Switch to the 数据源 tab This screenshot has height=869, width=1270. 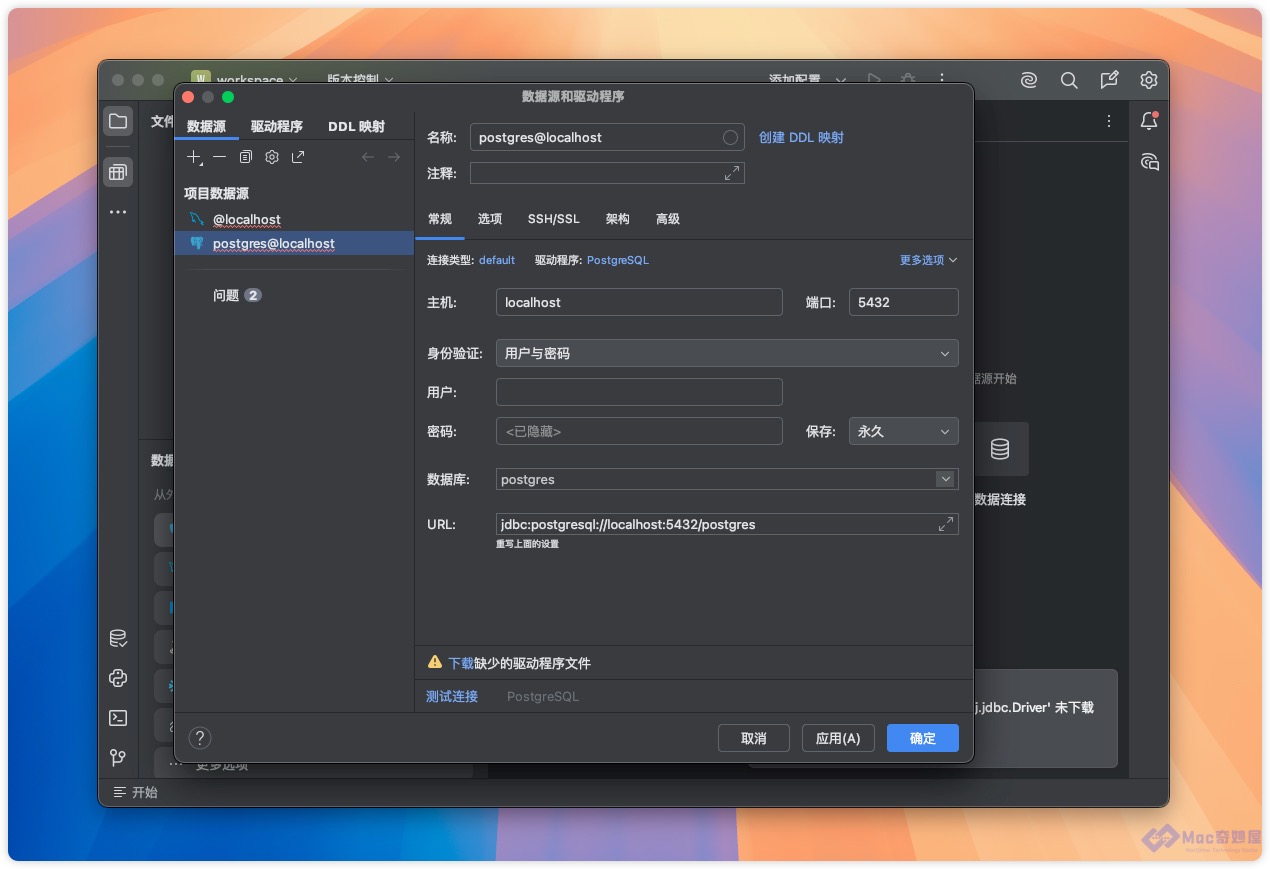206,126
